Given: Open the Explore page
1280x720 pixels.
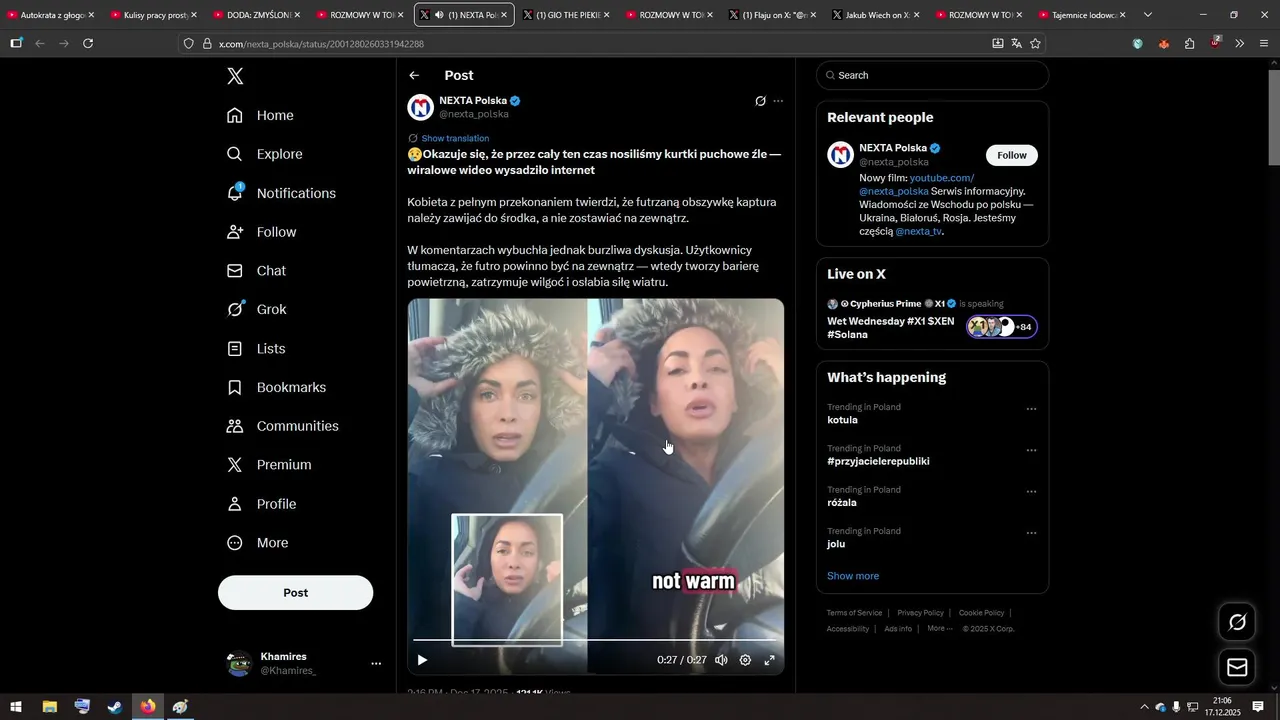Looking at the screenshot, I should [264, 154].
